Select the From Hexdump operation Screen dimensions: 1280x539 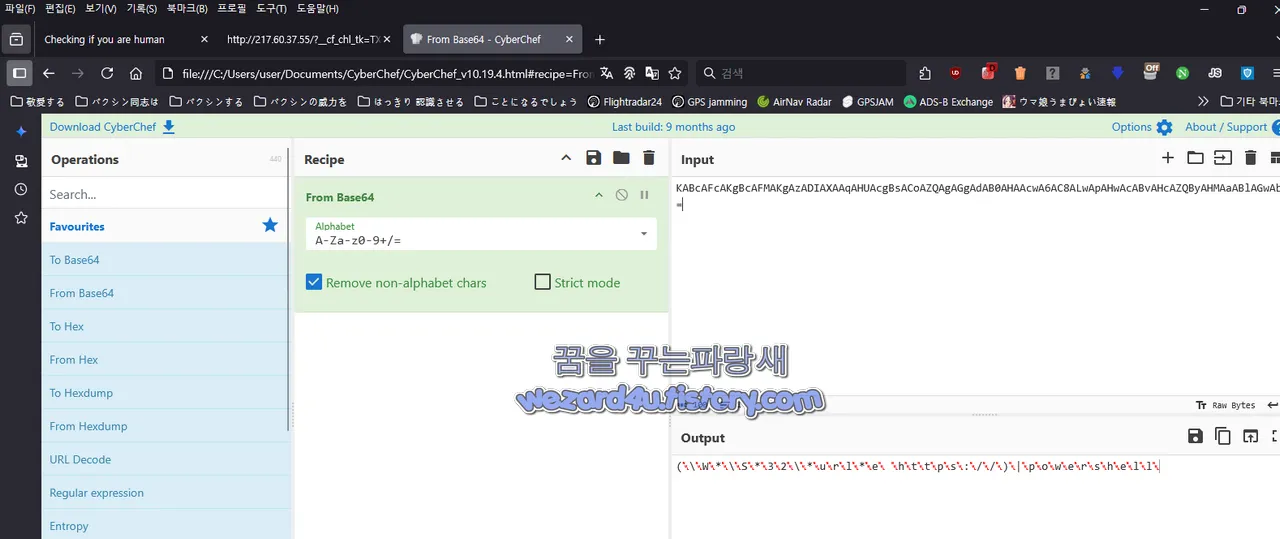(165, 426)
